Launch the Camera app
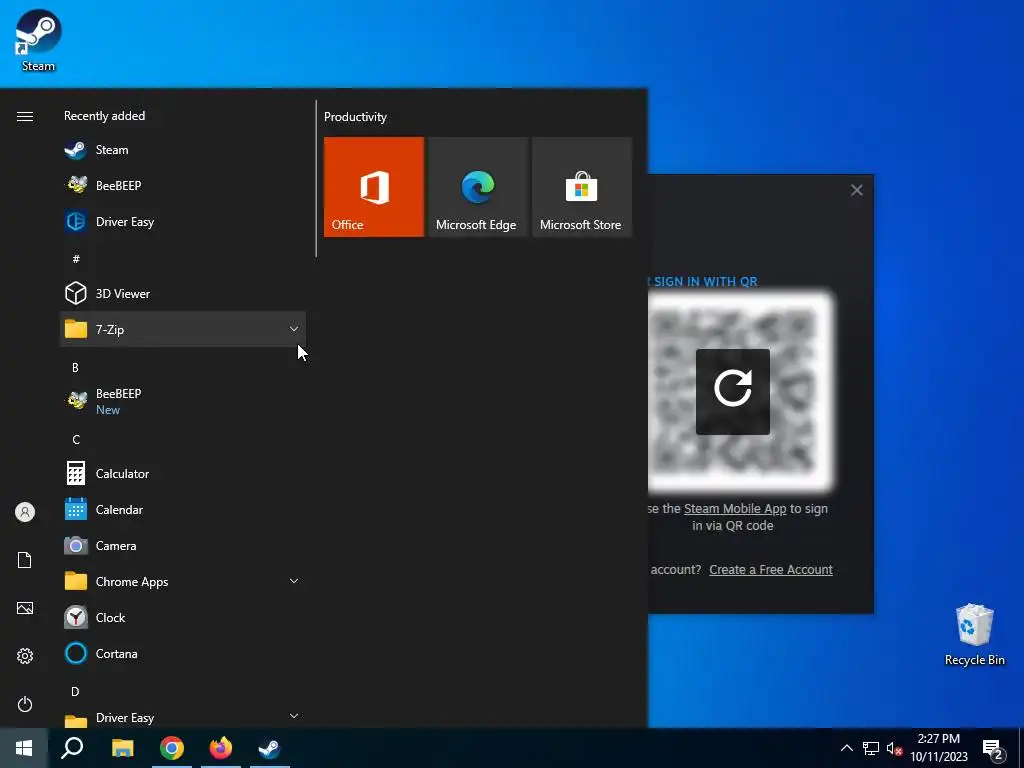The height and width of the screenshot is (768, 1024). [183, 545]
